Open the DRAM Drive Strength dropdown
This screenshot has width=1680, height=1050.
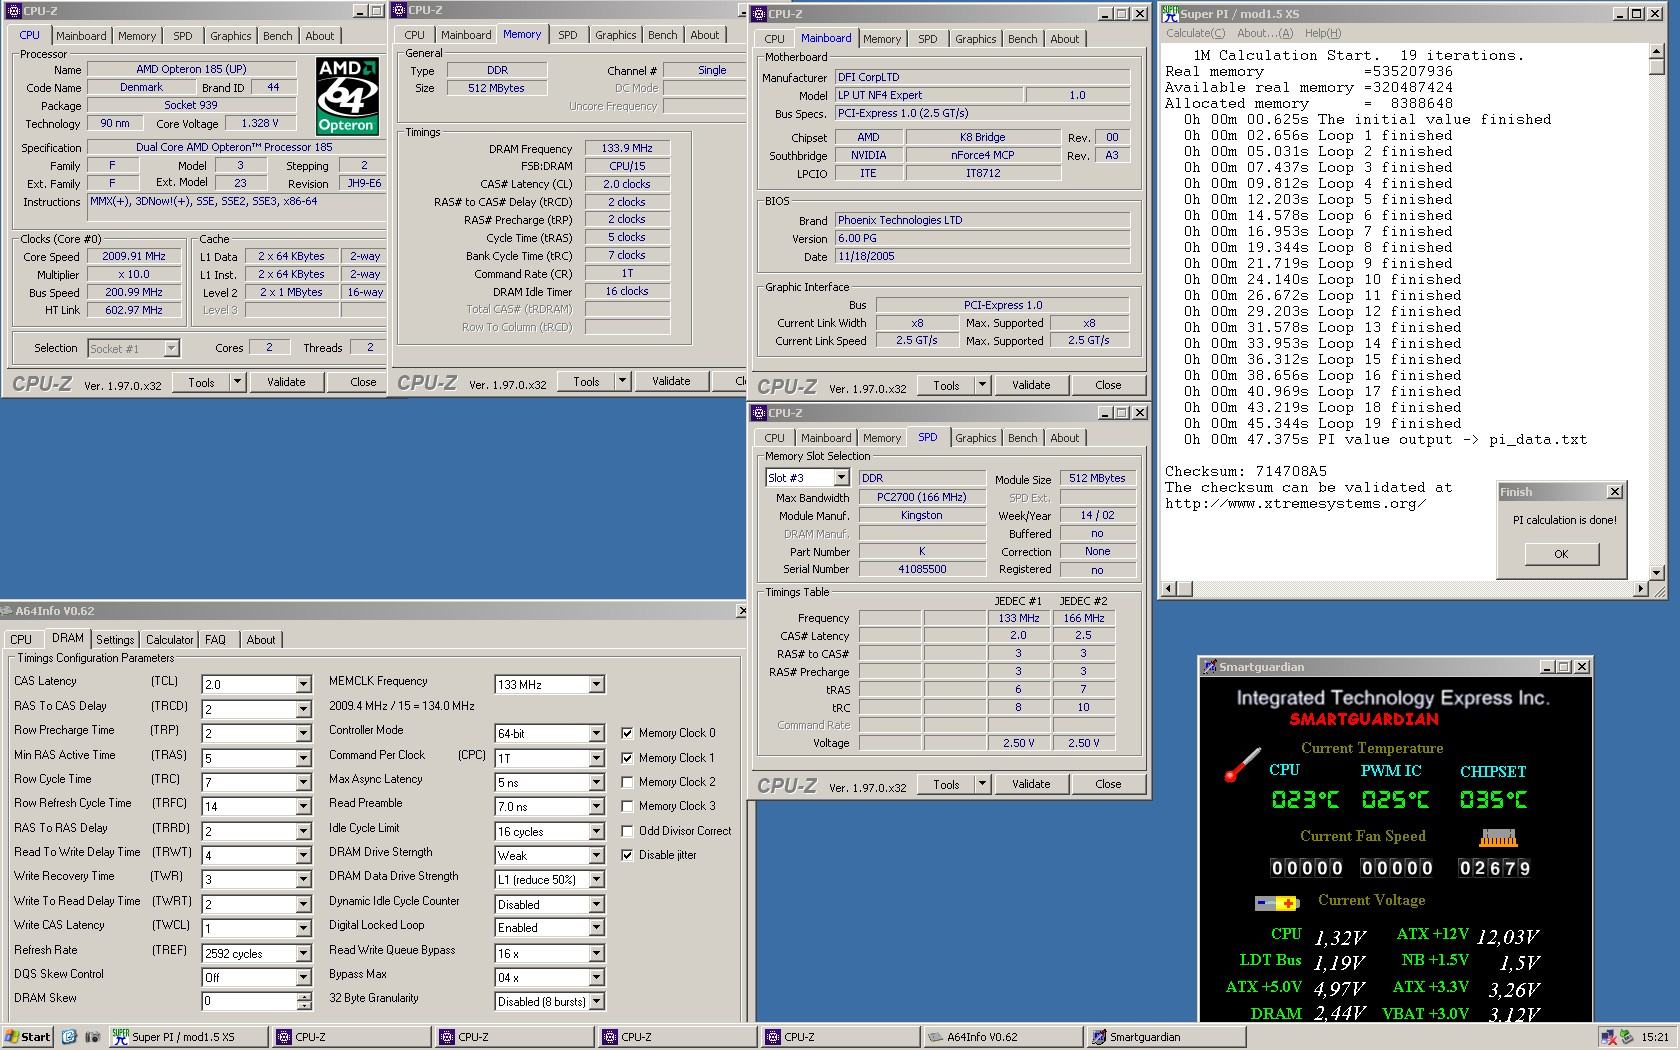[596, 856]
